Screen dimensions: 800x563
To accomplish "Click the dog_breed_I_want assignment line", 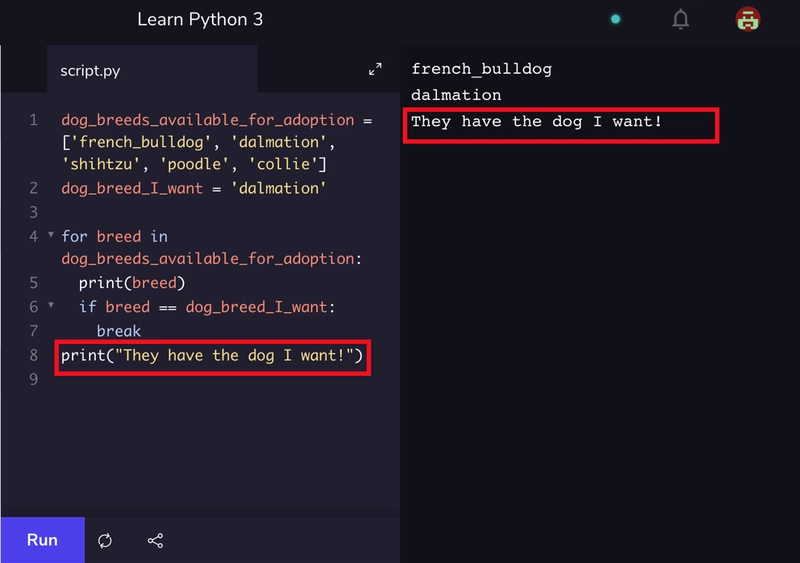I will pyautogui.click(x=193, y=188).
